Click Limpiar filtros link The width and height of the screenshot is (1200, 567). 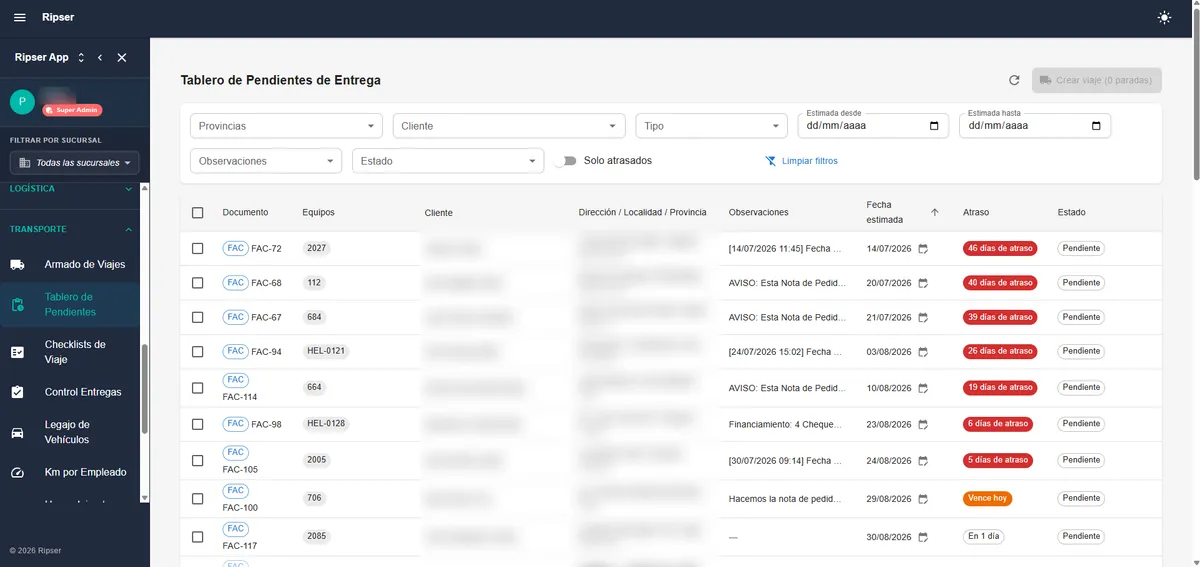801,161
